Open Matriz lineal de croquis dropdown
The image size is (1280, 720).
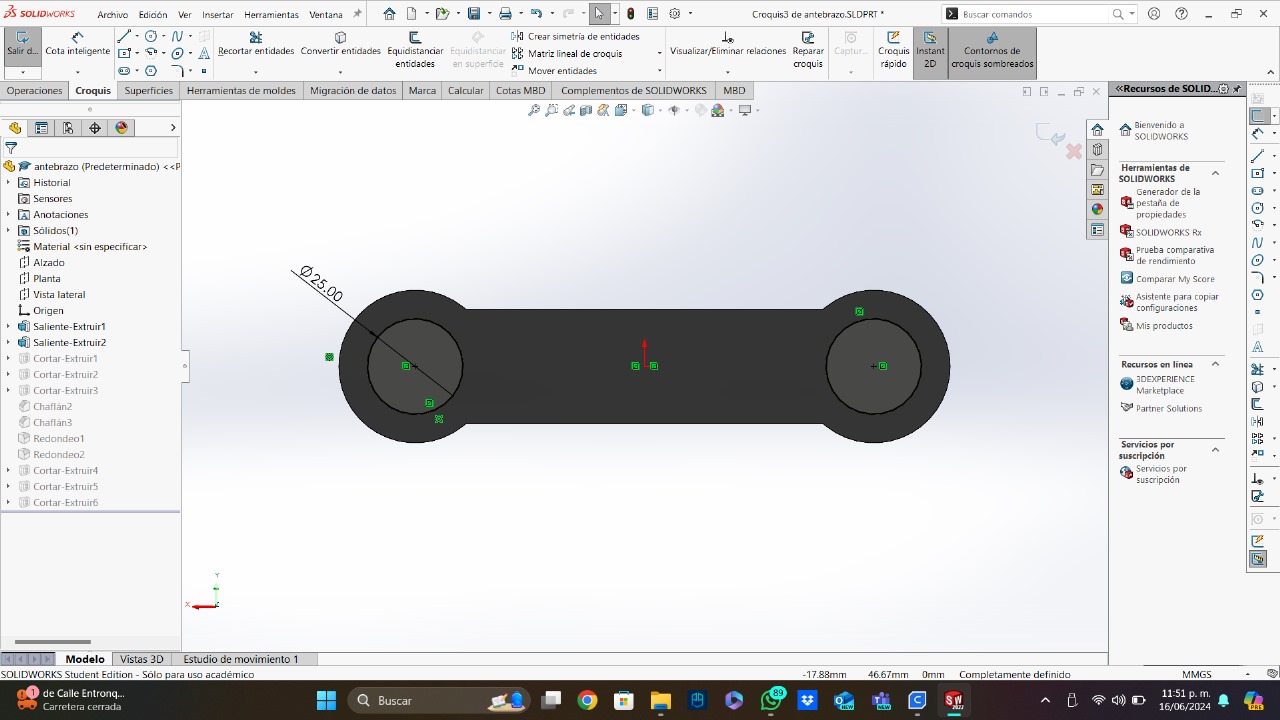pyautogui.click(x=659, y=54)
